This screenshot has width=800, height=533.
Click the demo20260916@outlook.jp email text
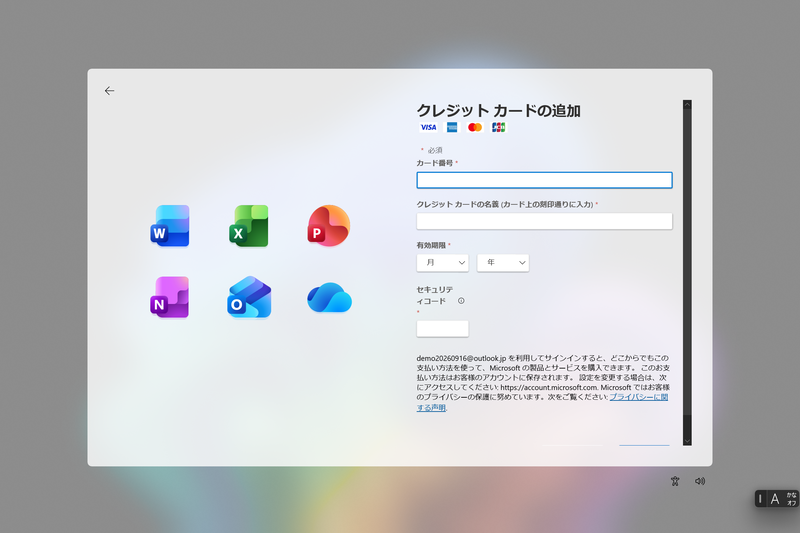click(461, 358)
